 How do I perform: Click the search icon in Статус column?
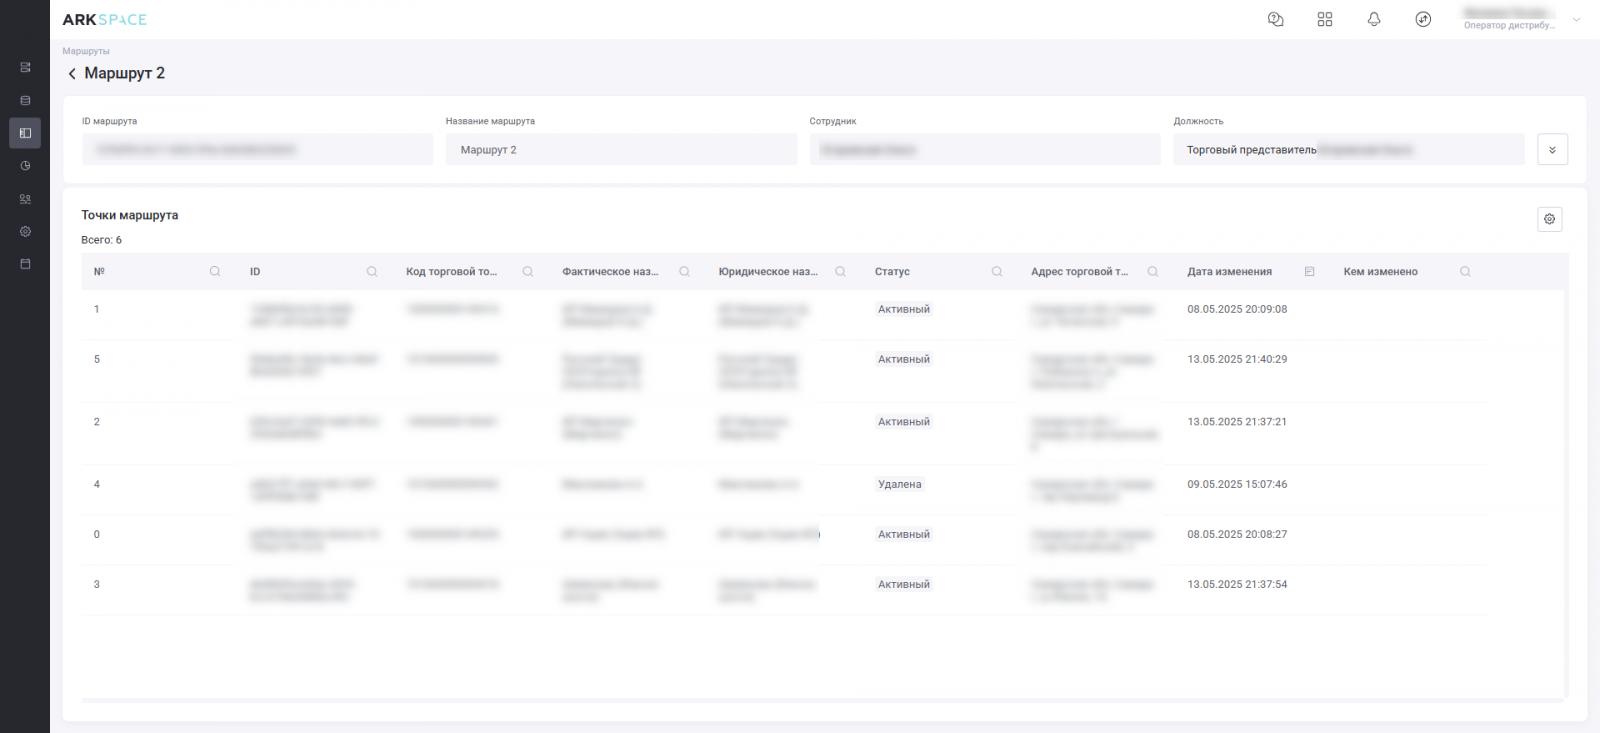(997, 272)
